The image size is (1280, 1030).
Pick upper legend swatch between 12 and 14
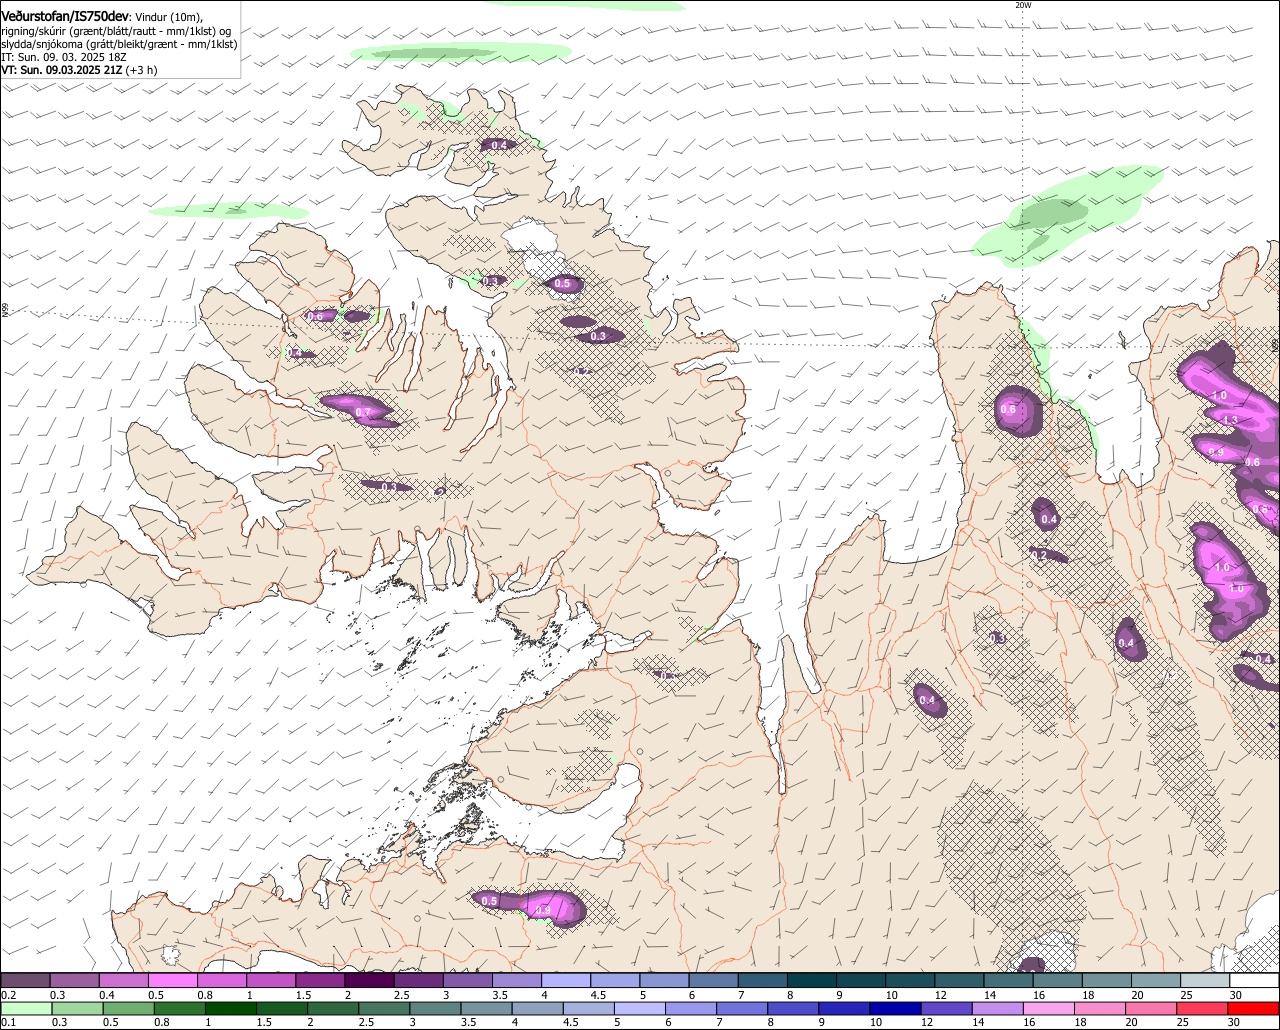point(961,981)
